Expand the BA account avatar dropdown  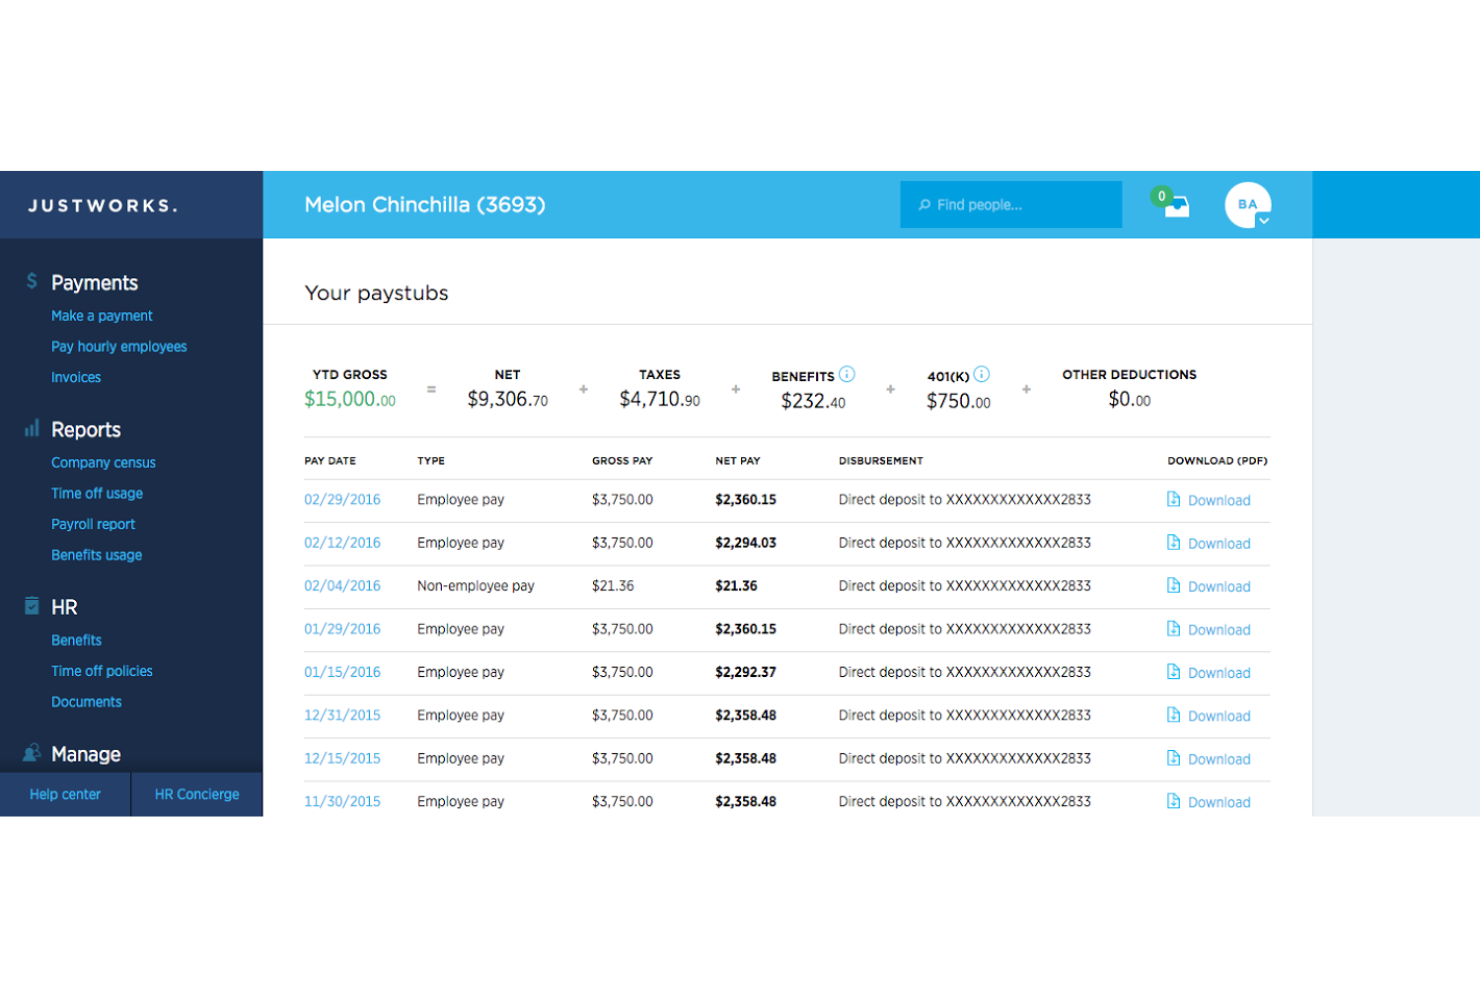coord(1246,203)
